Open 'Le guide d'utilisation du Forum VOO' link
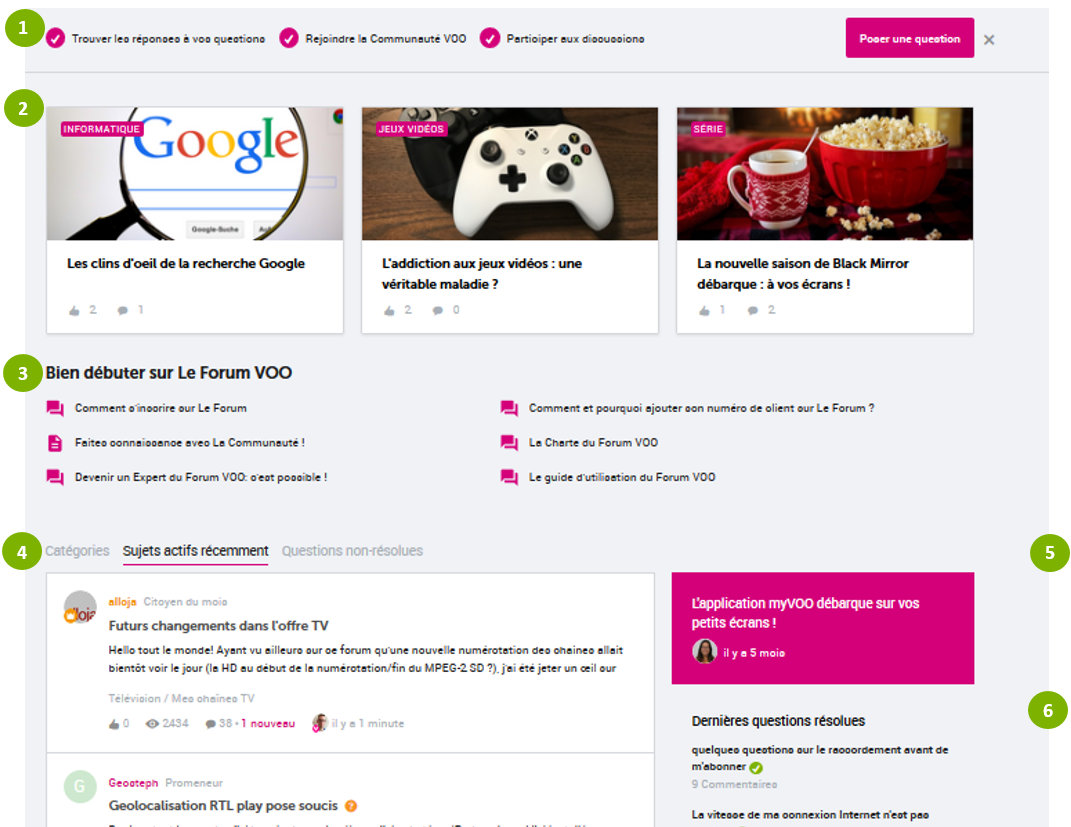This screenshot has width=1071, height=827. [x=622, y=477]
